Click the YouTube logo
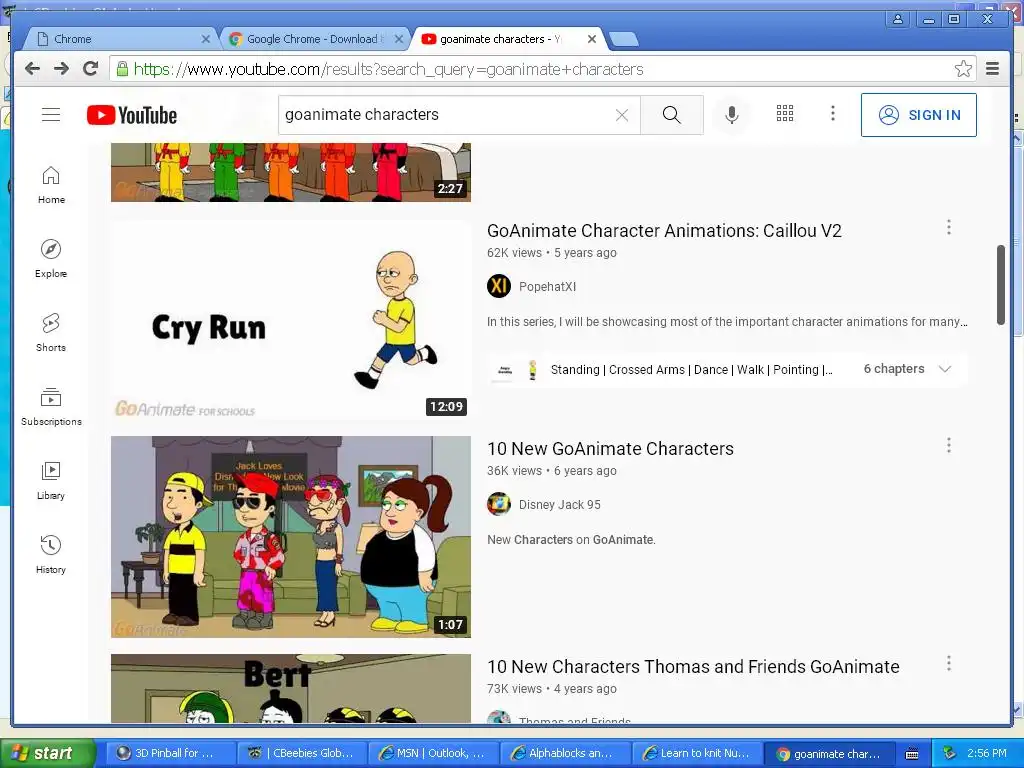The width and height of the screenshot is (1024, 768). tap(132, 115)
